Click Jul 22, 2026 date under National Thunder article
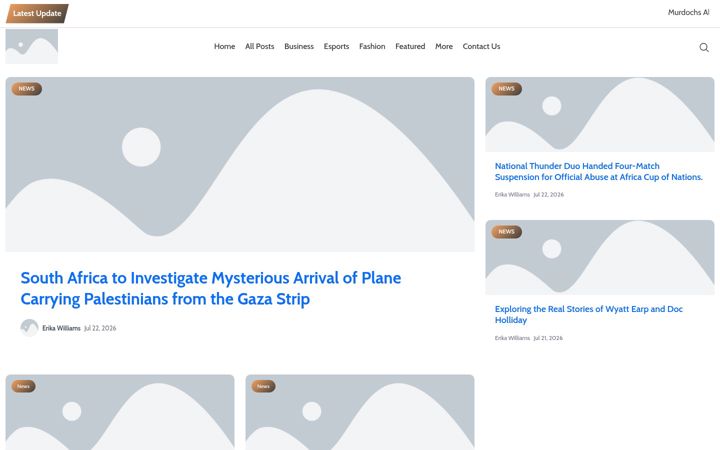 pyautogui.click(x=548, y=195)
